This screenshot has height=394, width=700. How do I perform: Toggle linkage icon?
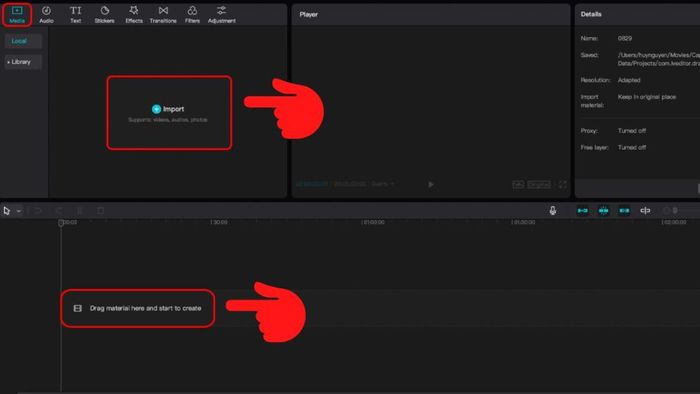click(x=624, y=211)
